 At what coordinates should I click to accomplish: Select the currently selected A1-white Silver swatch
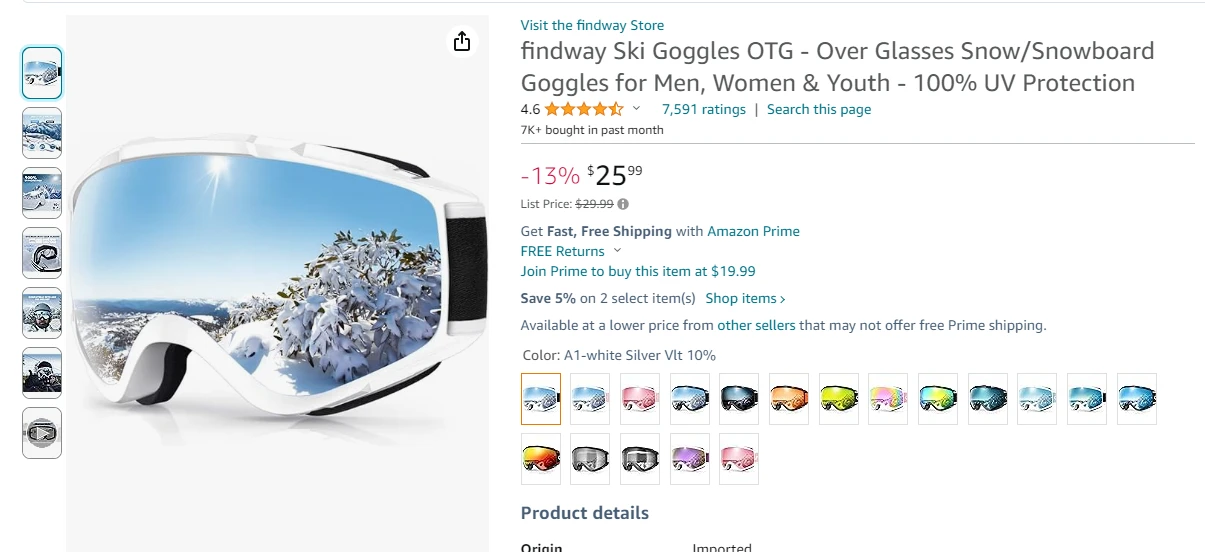click(x=541, y=399)
